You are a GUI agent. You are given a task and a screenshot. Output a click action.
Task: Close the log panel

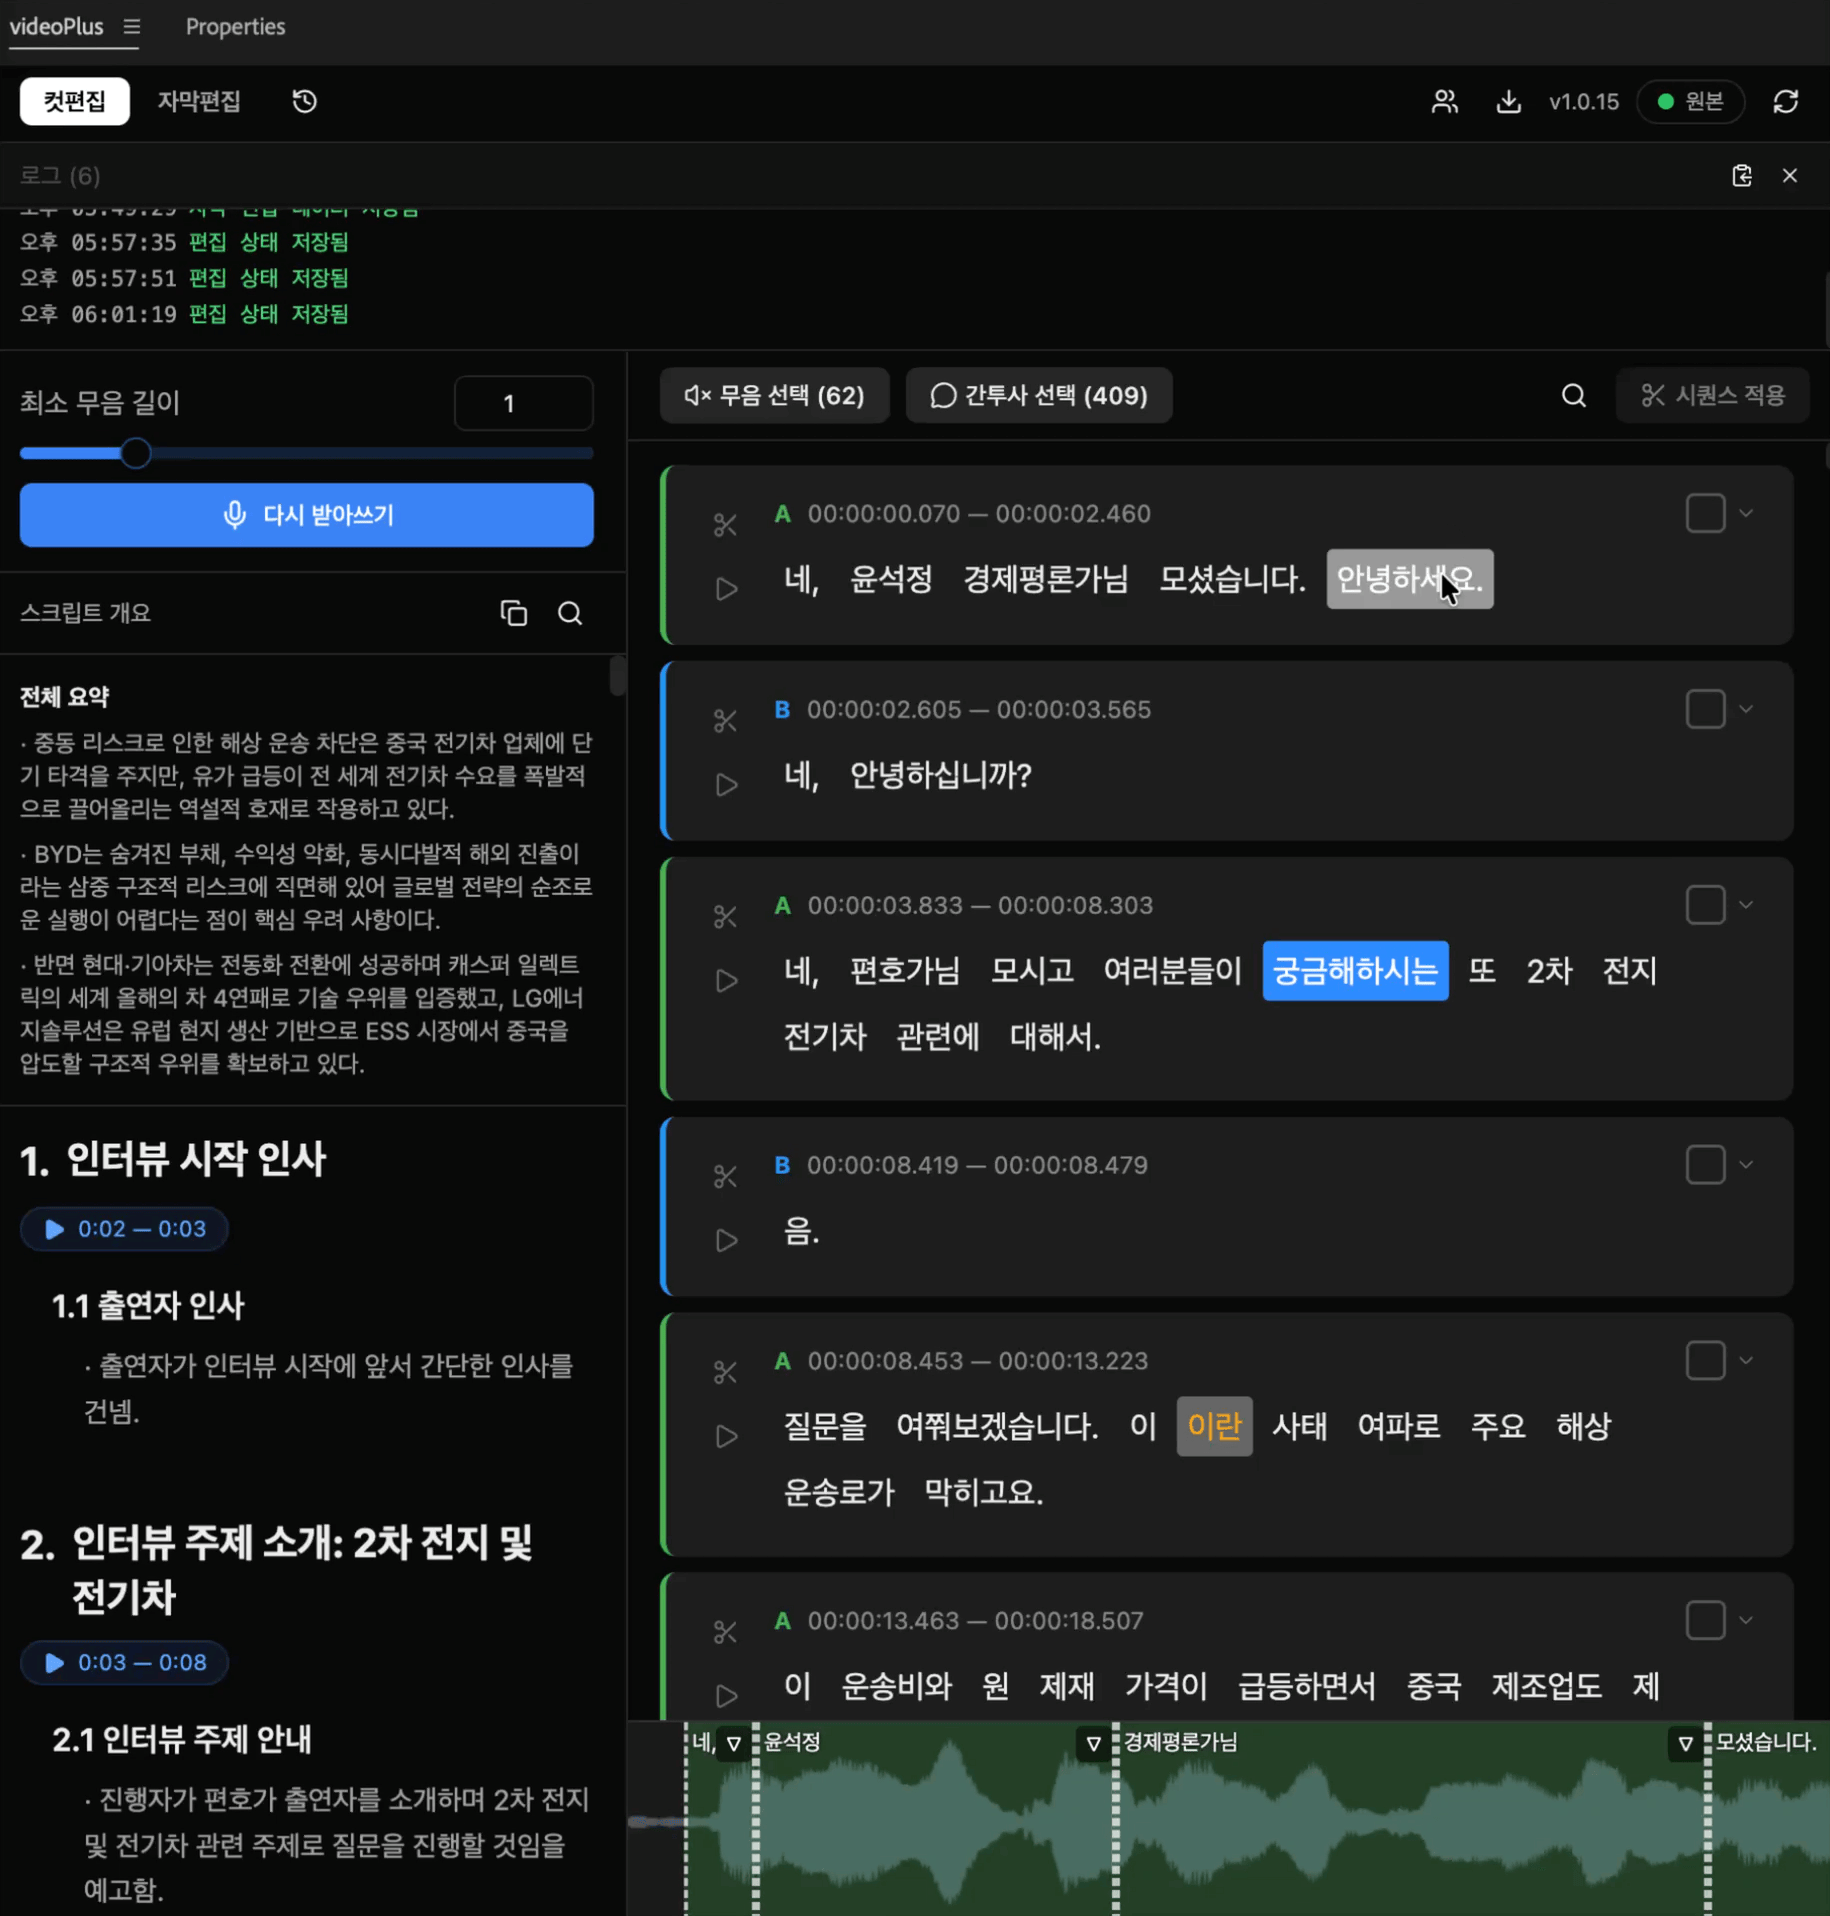(1789, 175)
